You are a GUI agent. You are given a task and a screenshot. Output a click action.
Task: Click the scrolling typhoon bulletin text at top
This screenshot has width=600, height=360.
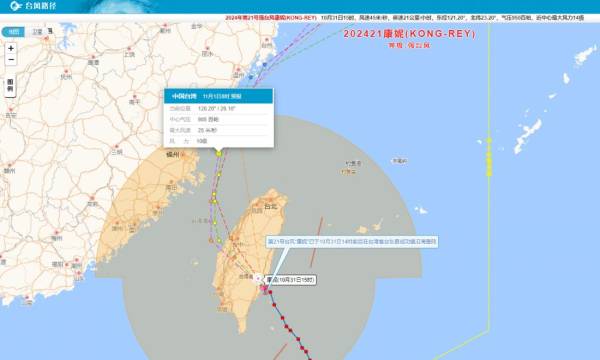404,18
